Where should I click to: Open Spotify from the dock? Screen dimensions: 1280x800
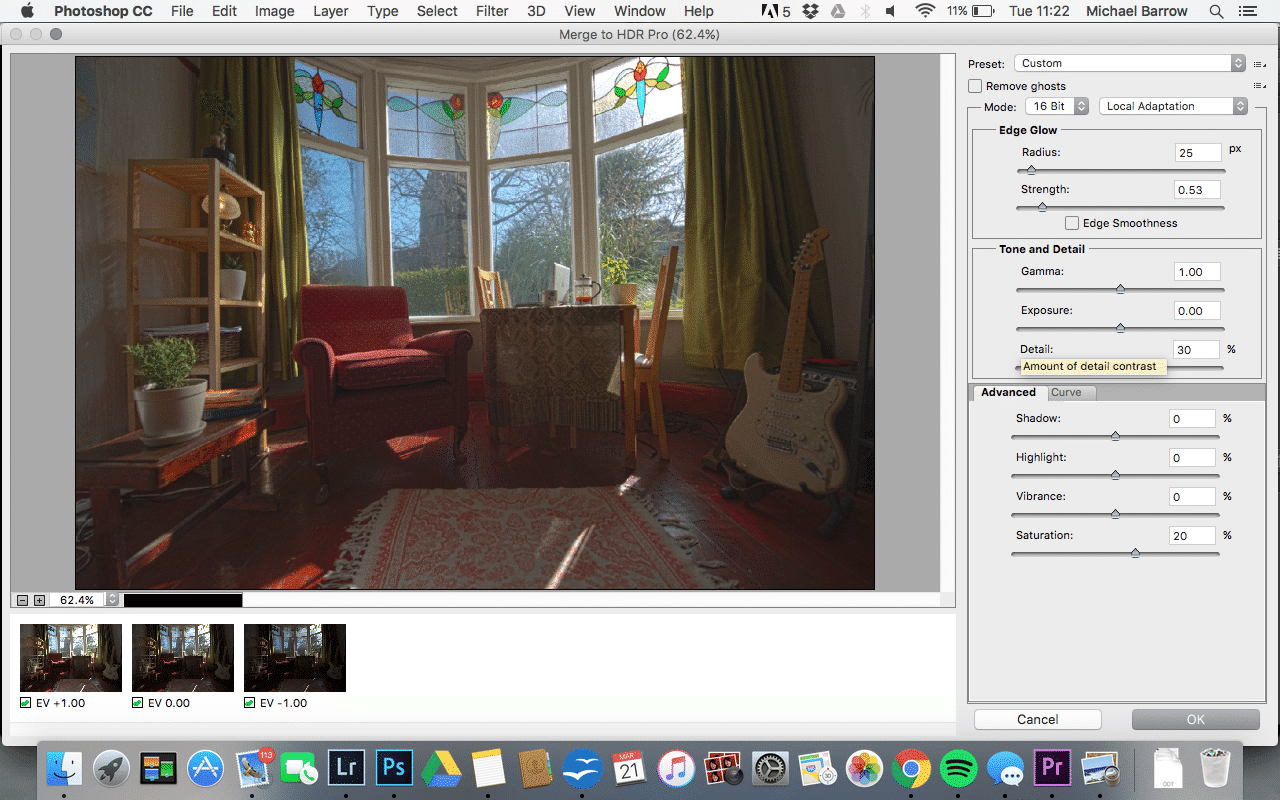point(958,768)
